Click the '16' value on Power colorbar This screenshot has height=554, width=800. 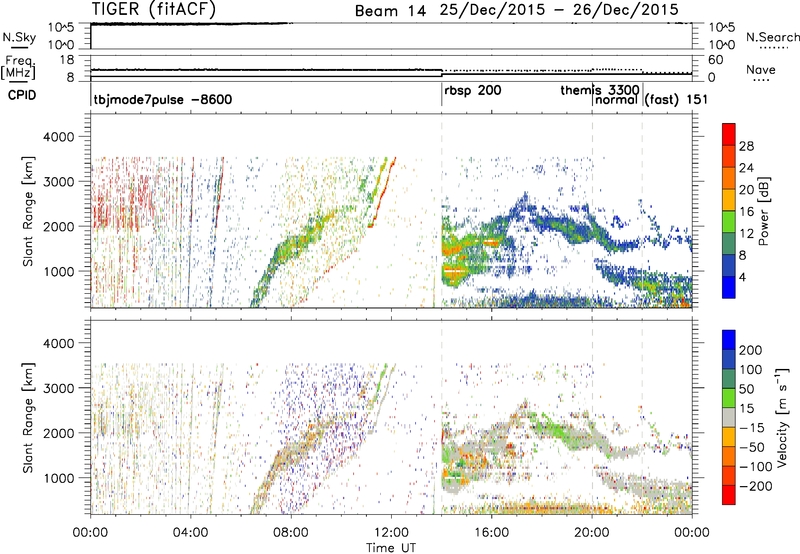point(746,212)
